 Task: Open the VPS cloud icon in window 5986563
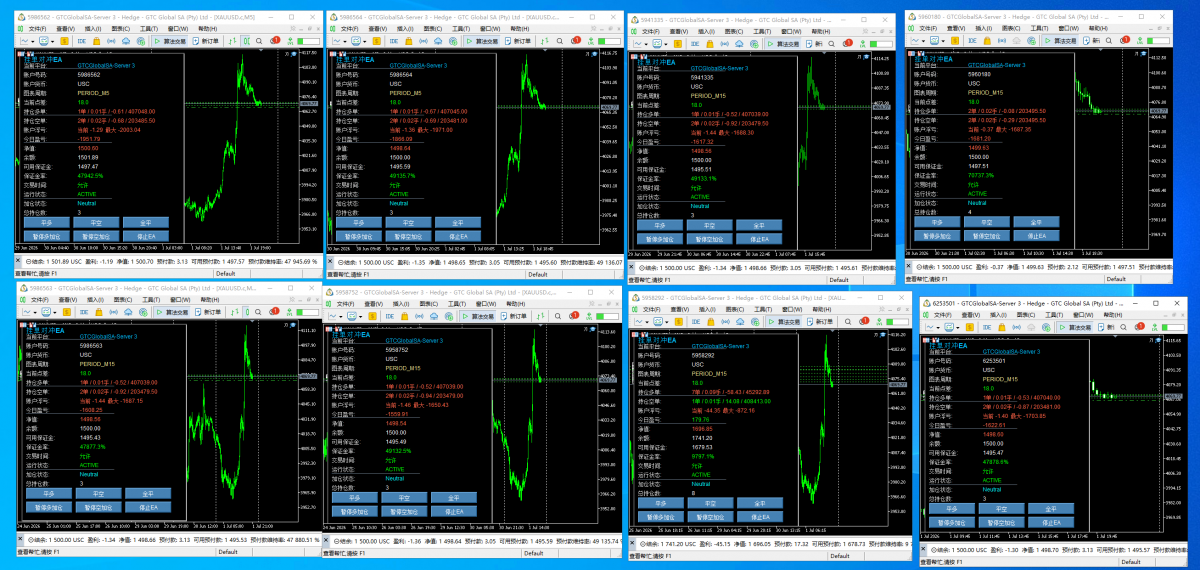coord(128,312)
